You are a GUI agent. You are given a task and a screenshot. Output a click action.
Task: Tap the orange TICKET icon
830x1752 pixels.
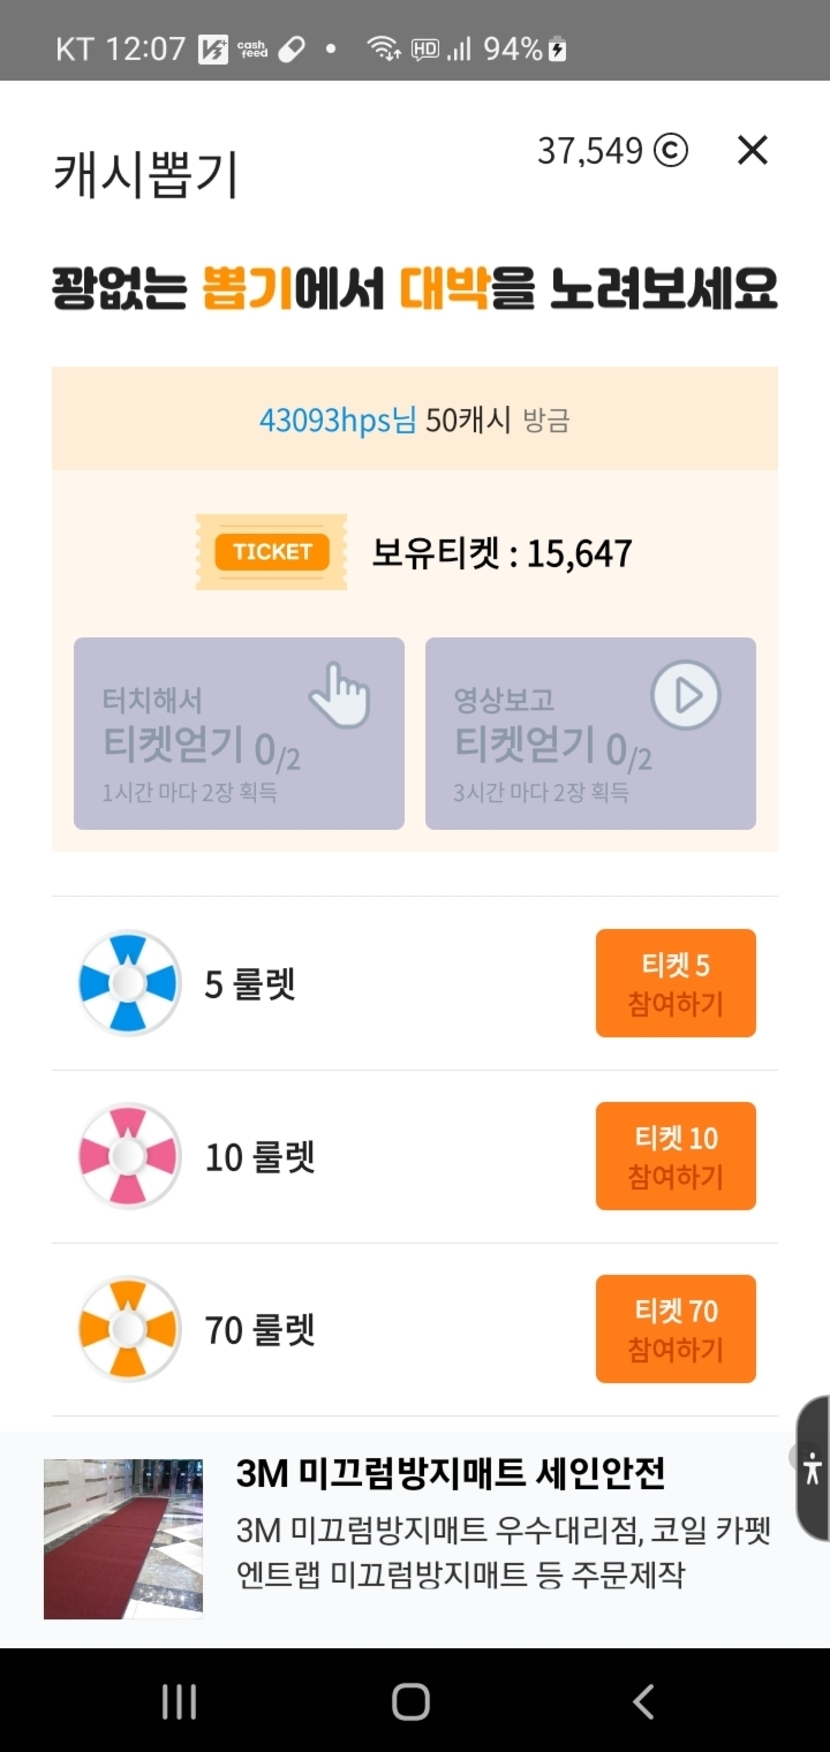[x=272, y=552]
